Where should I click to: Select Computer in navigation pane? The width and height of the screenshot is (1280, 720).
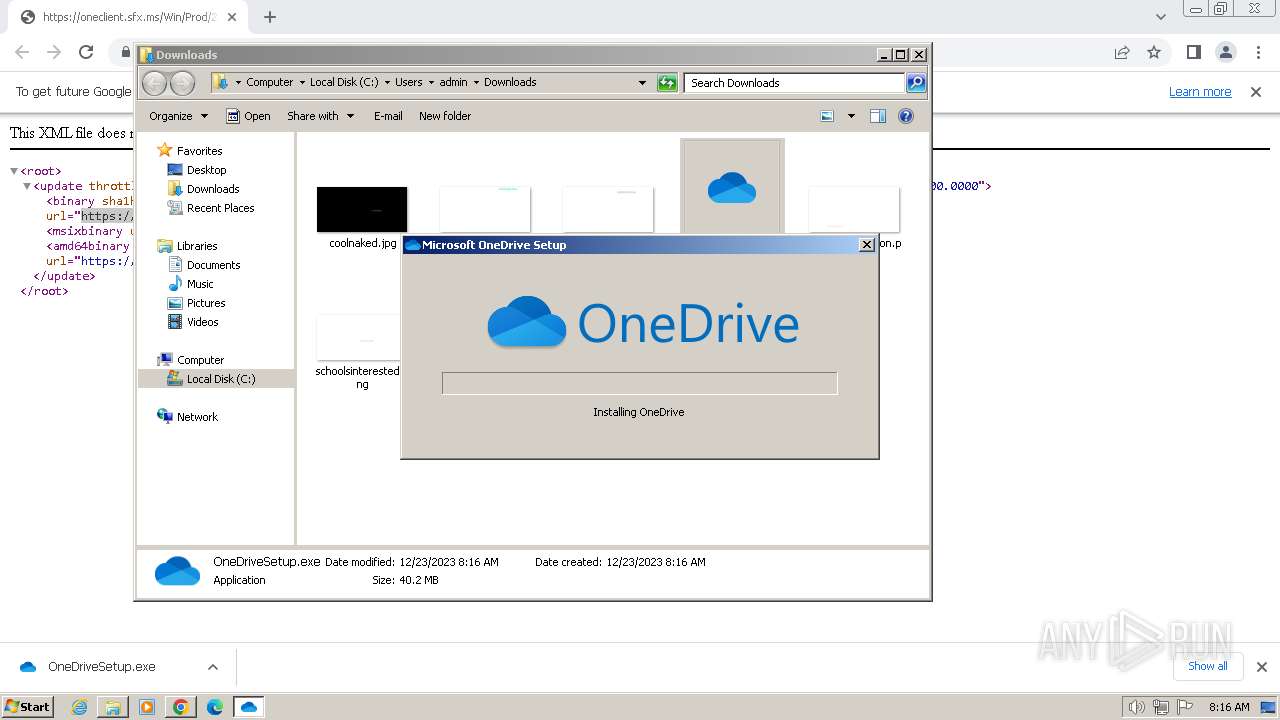click(191, 360)
